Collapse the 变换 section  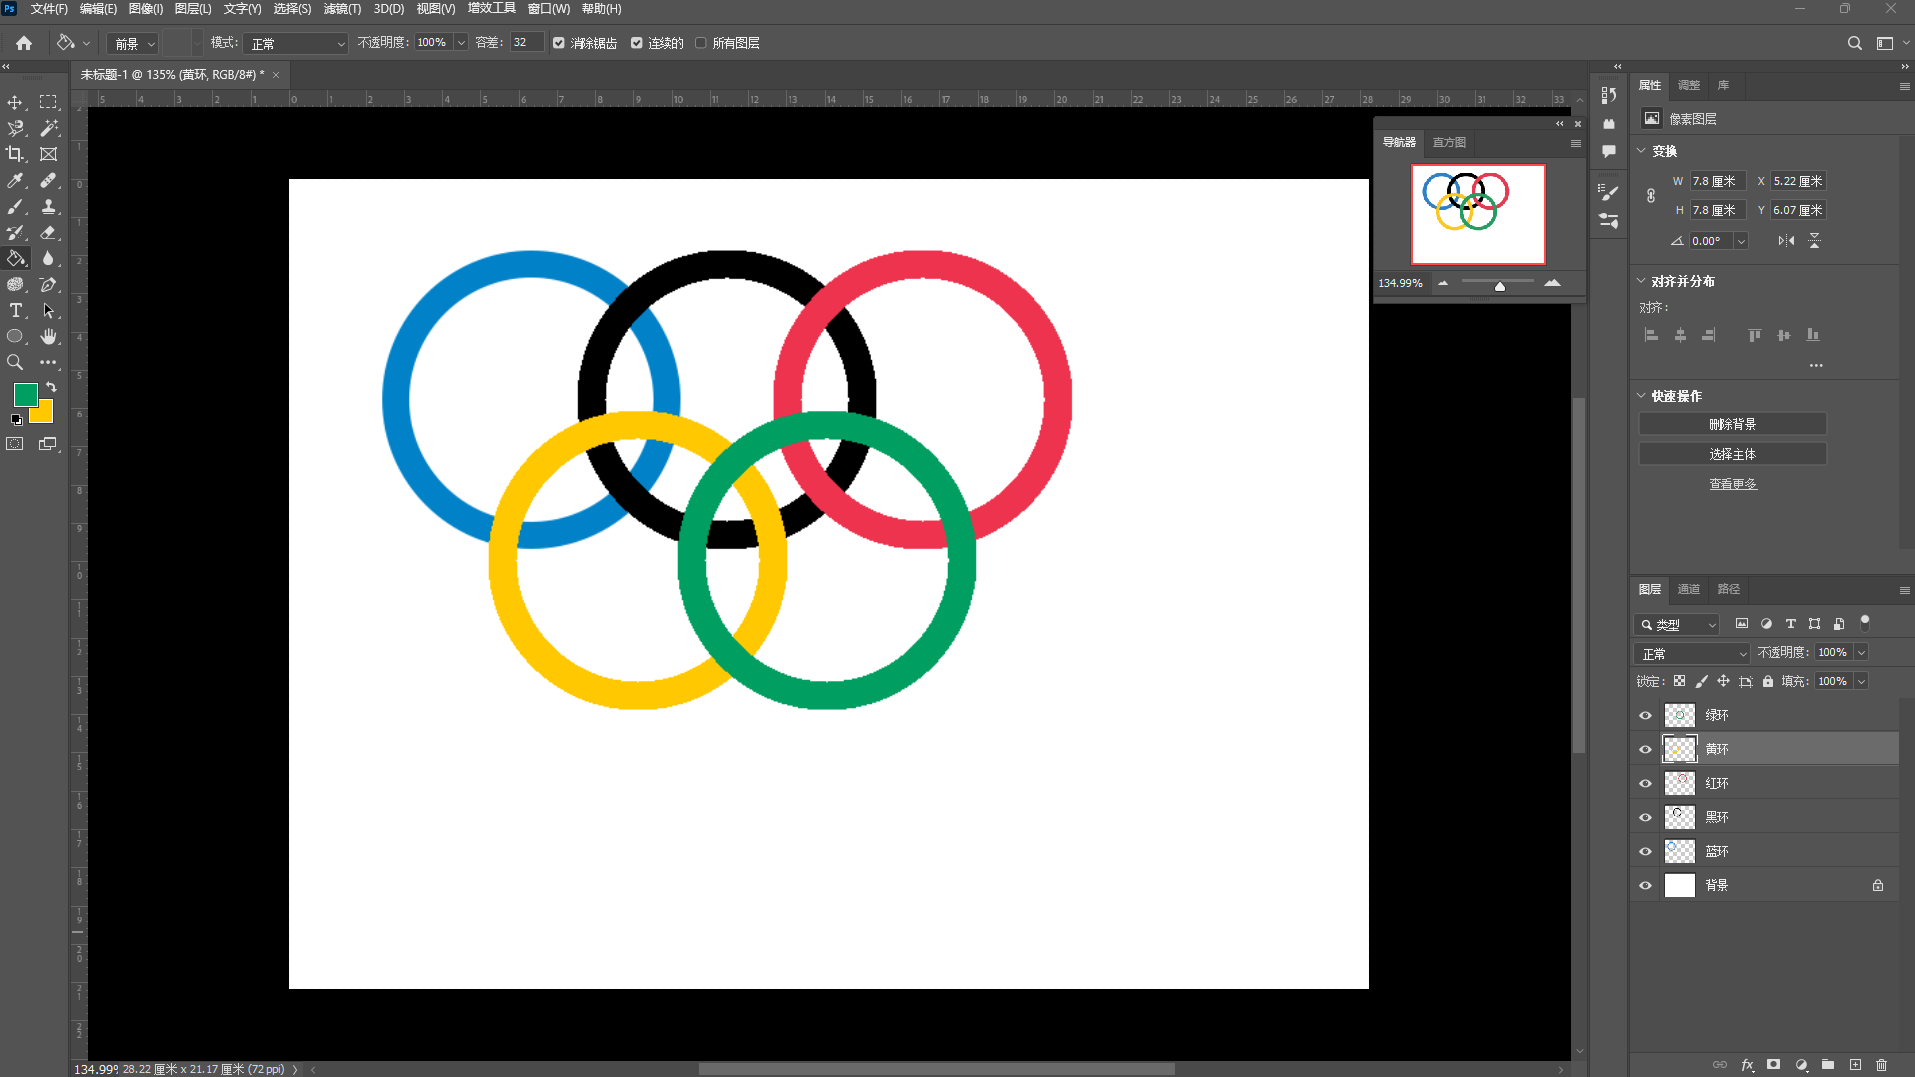pyautogui.click(x=1642, y=151)
